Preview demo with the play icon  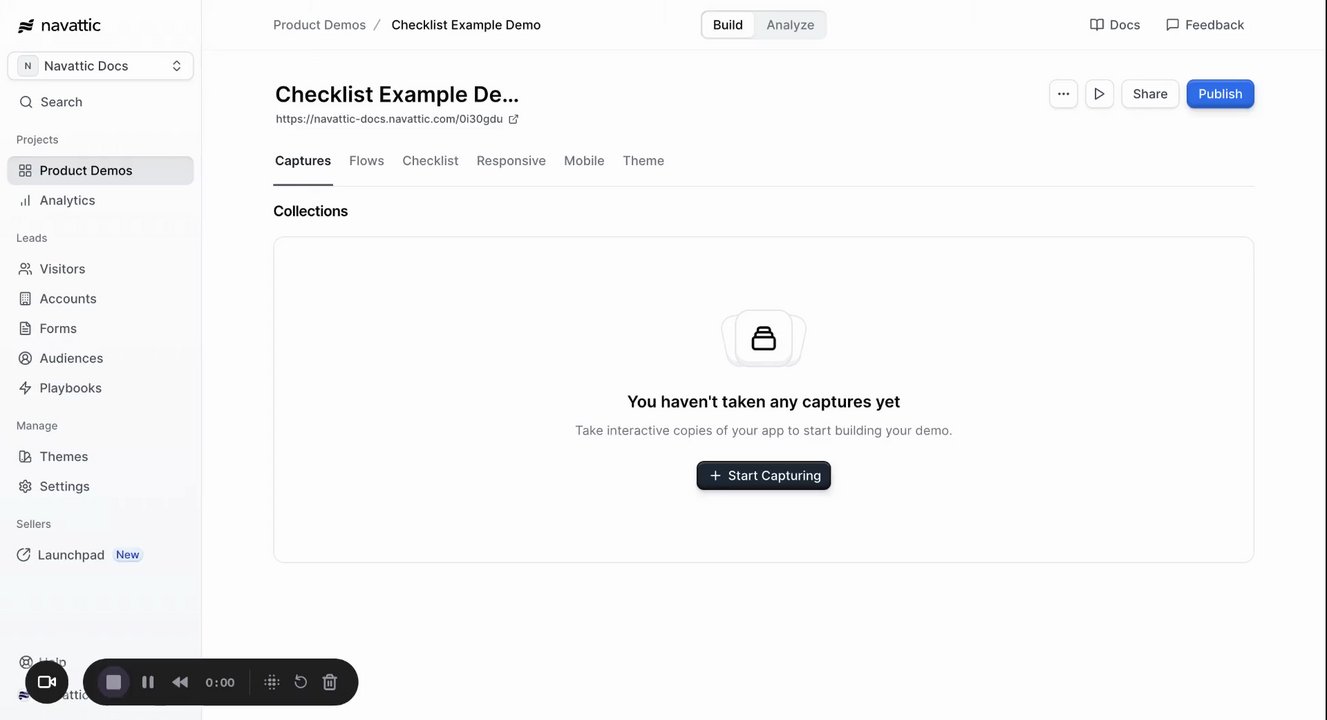click(x=1099, y=94)
